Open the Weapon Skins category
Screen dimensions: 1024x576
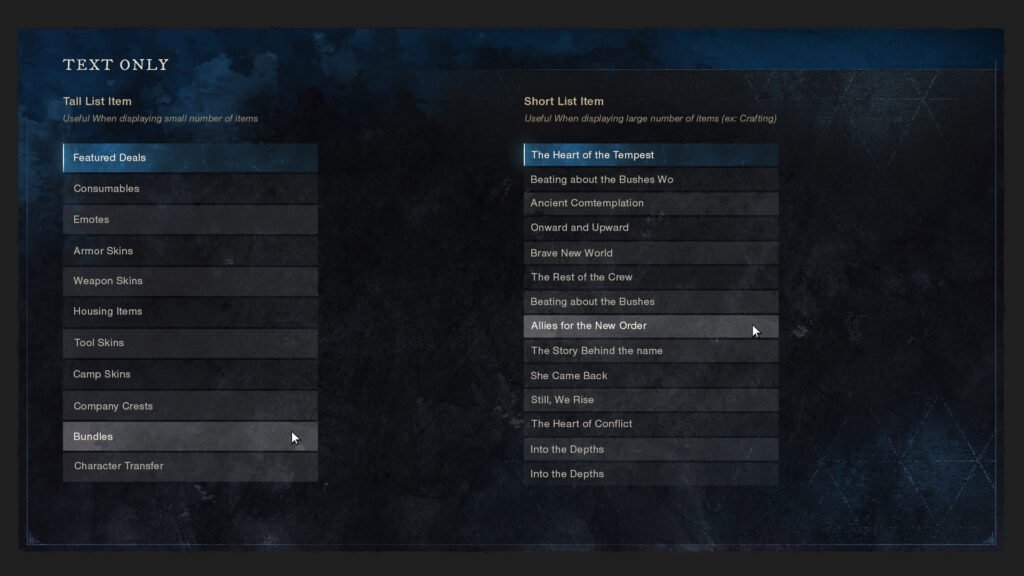[x=190, y=281]
